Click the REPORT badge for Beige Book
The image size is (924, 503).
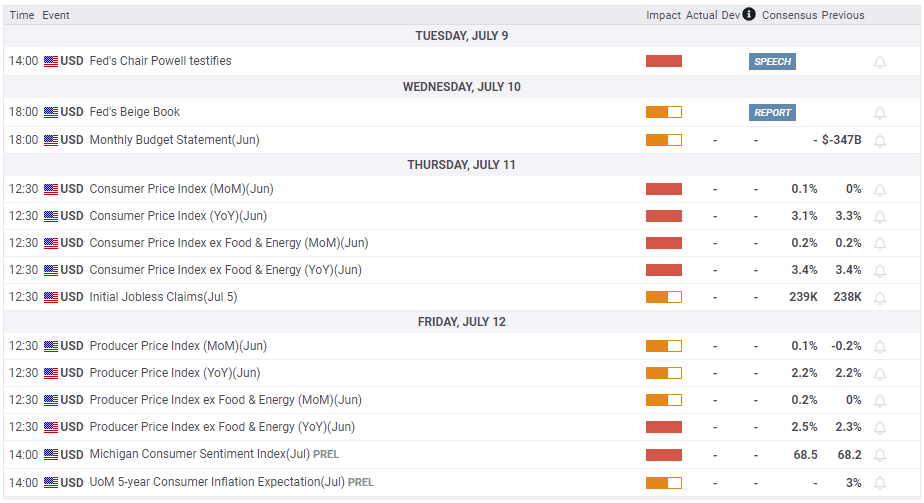[772, 113]
